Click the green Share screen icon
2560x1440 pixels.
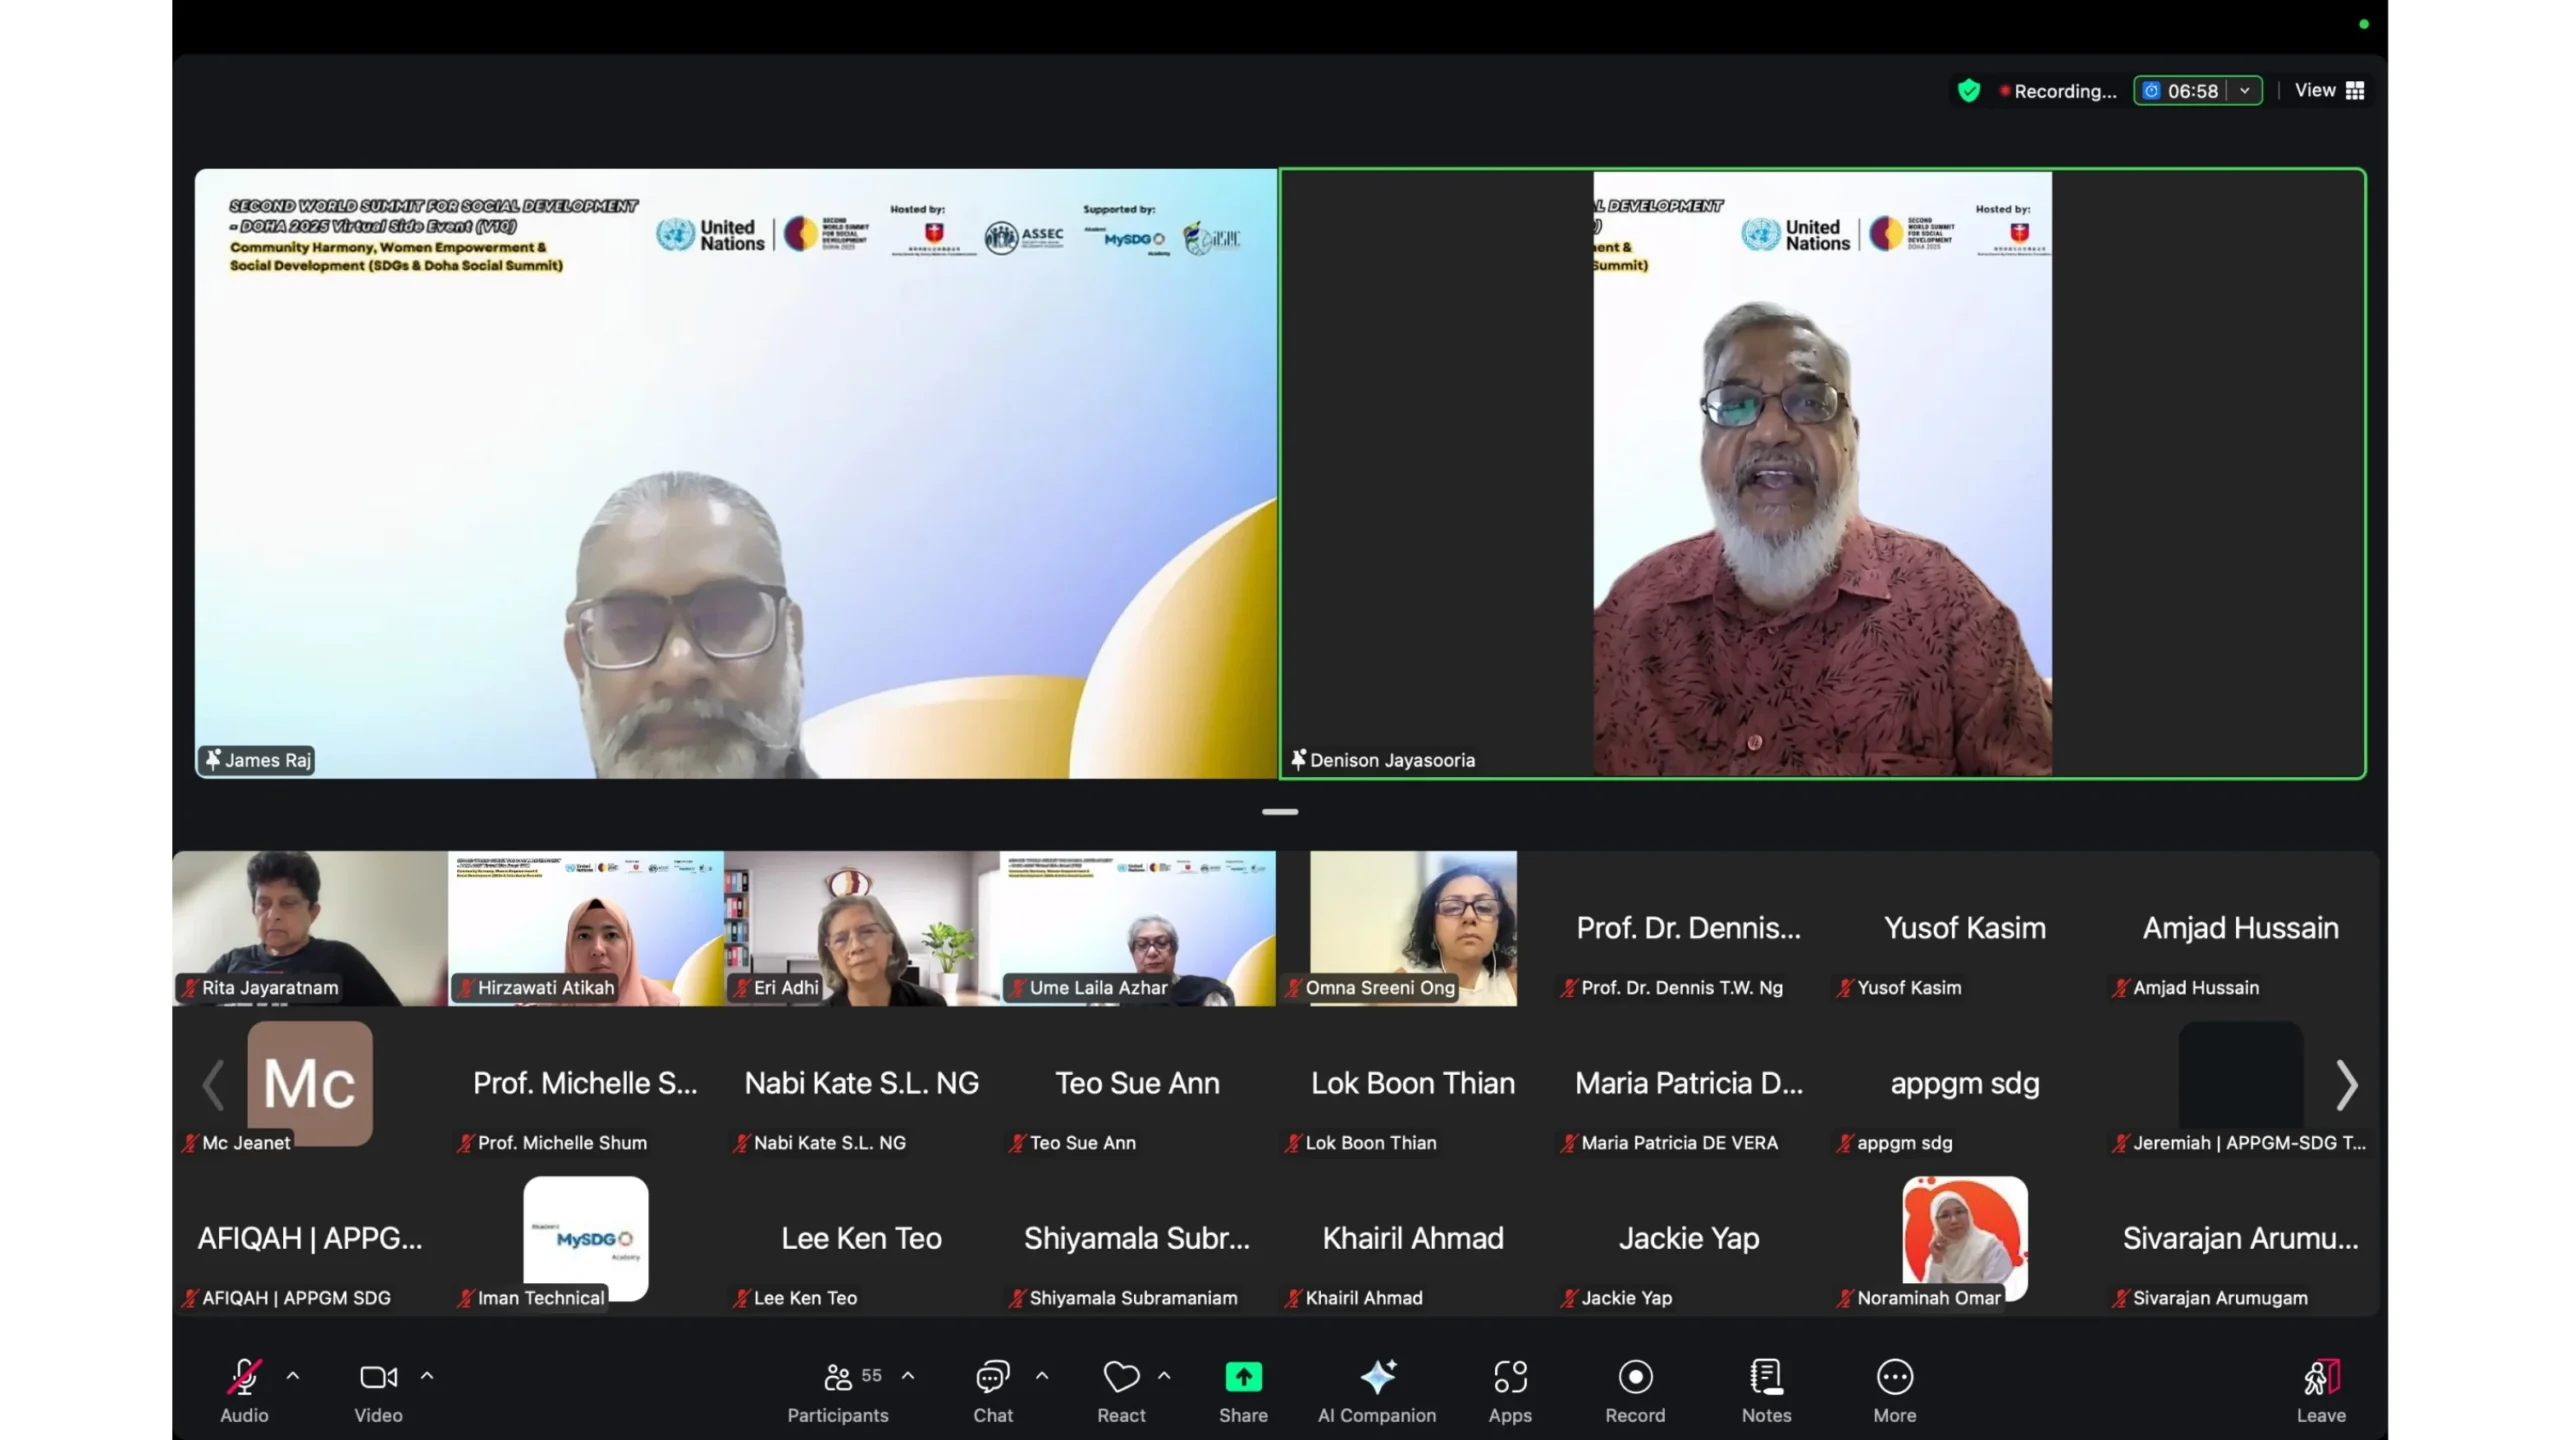pyautogui.click(x=1242, y=1378)
